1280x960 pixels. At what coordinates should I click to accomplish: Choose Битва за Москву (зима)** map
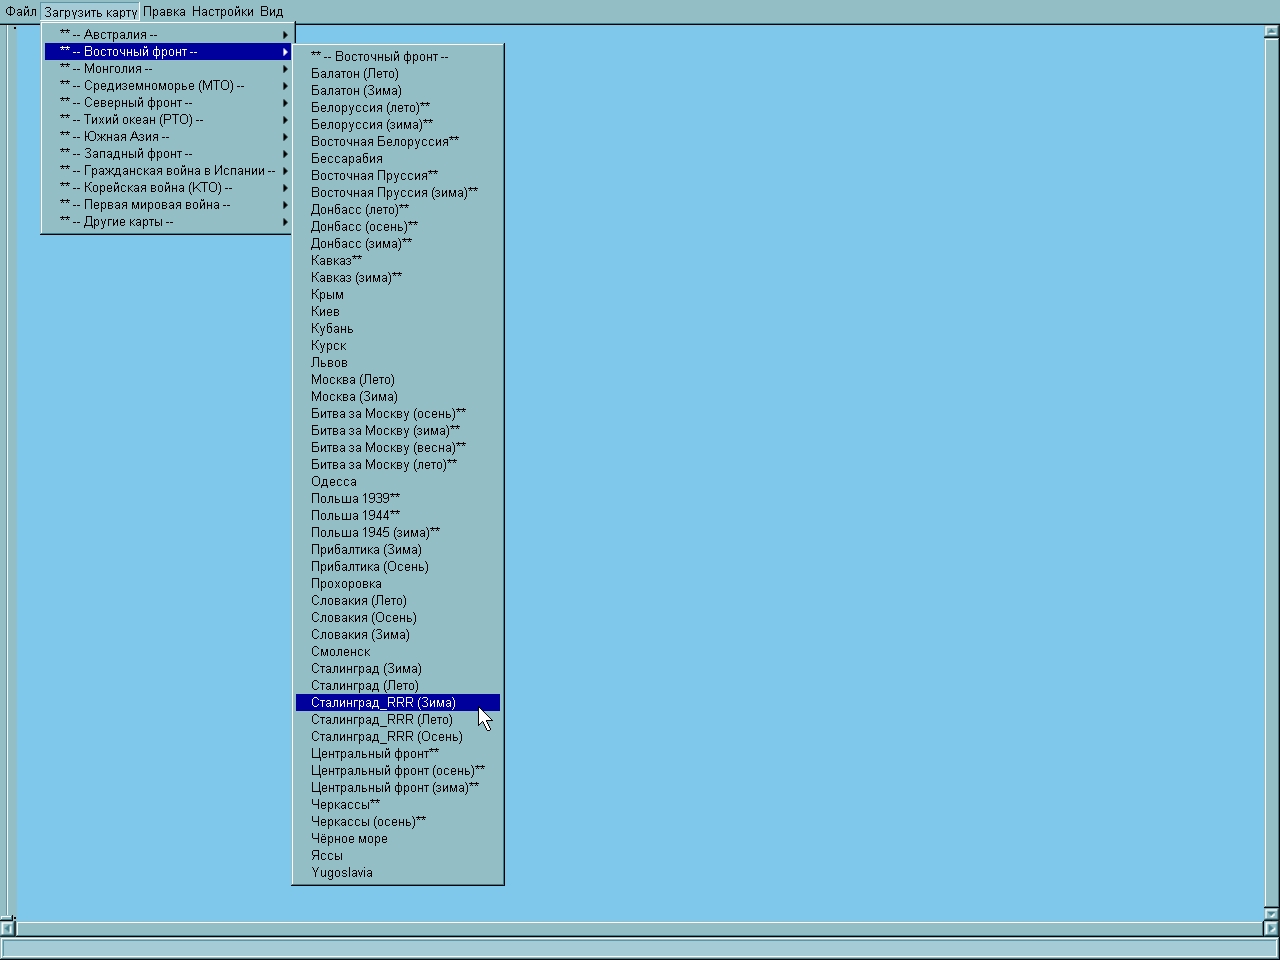pyautogui.click(x=398, y=431)
